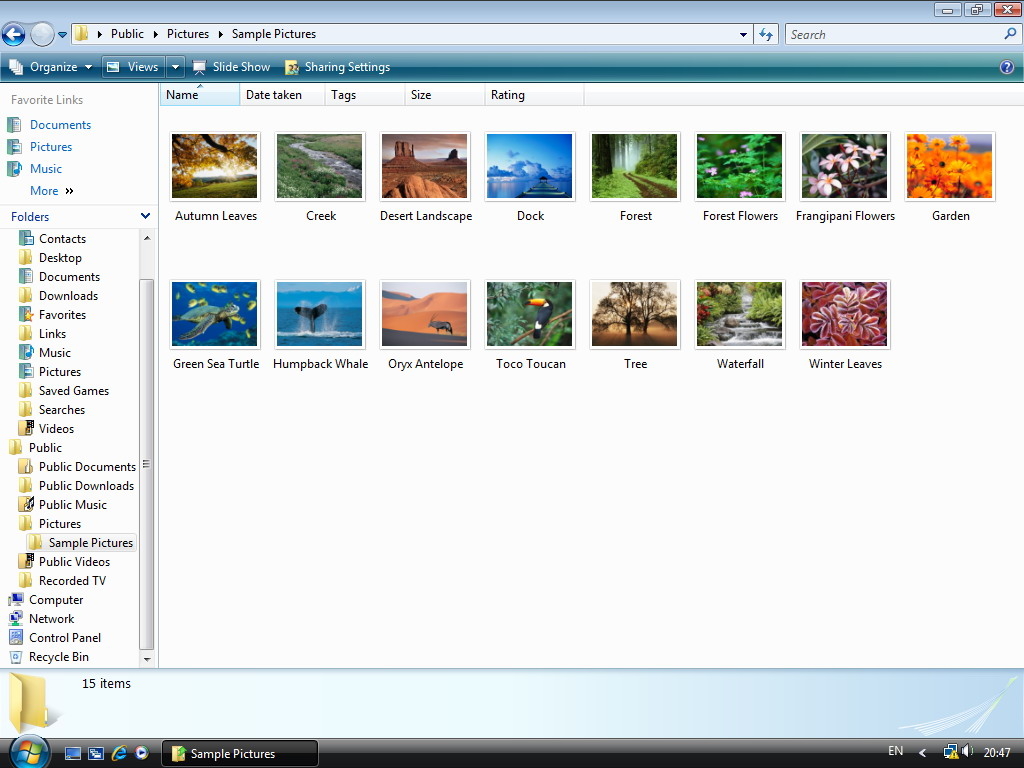Sort by Name column header

click(200, 95)
